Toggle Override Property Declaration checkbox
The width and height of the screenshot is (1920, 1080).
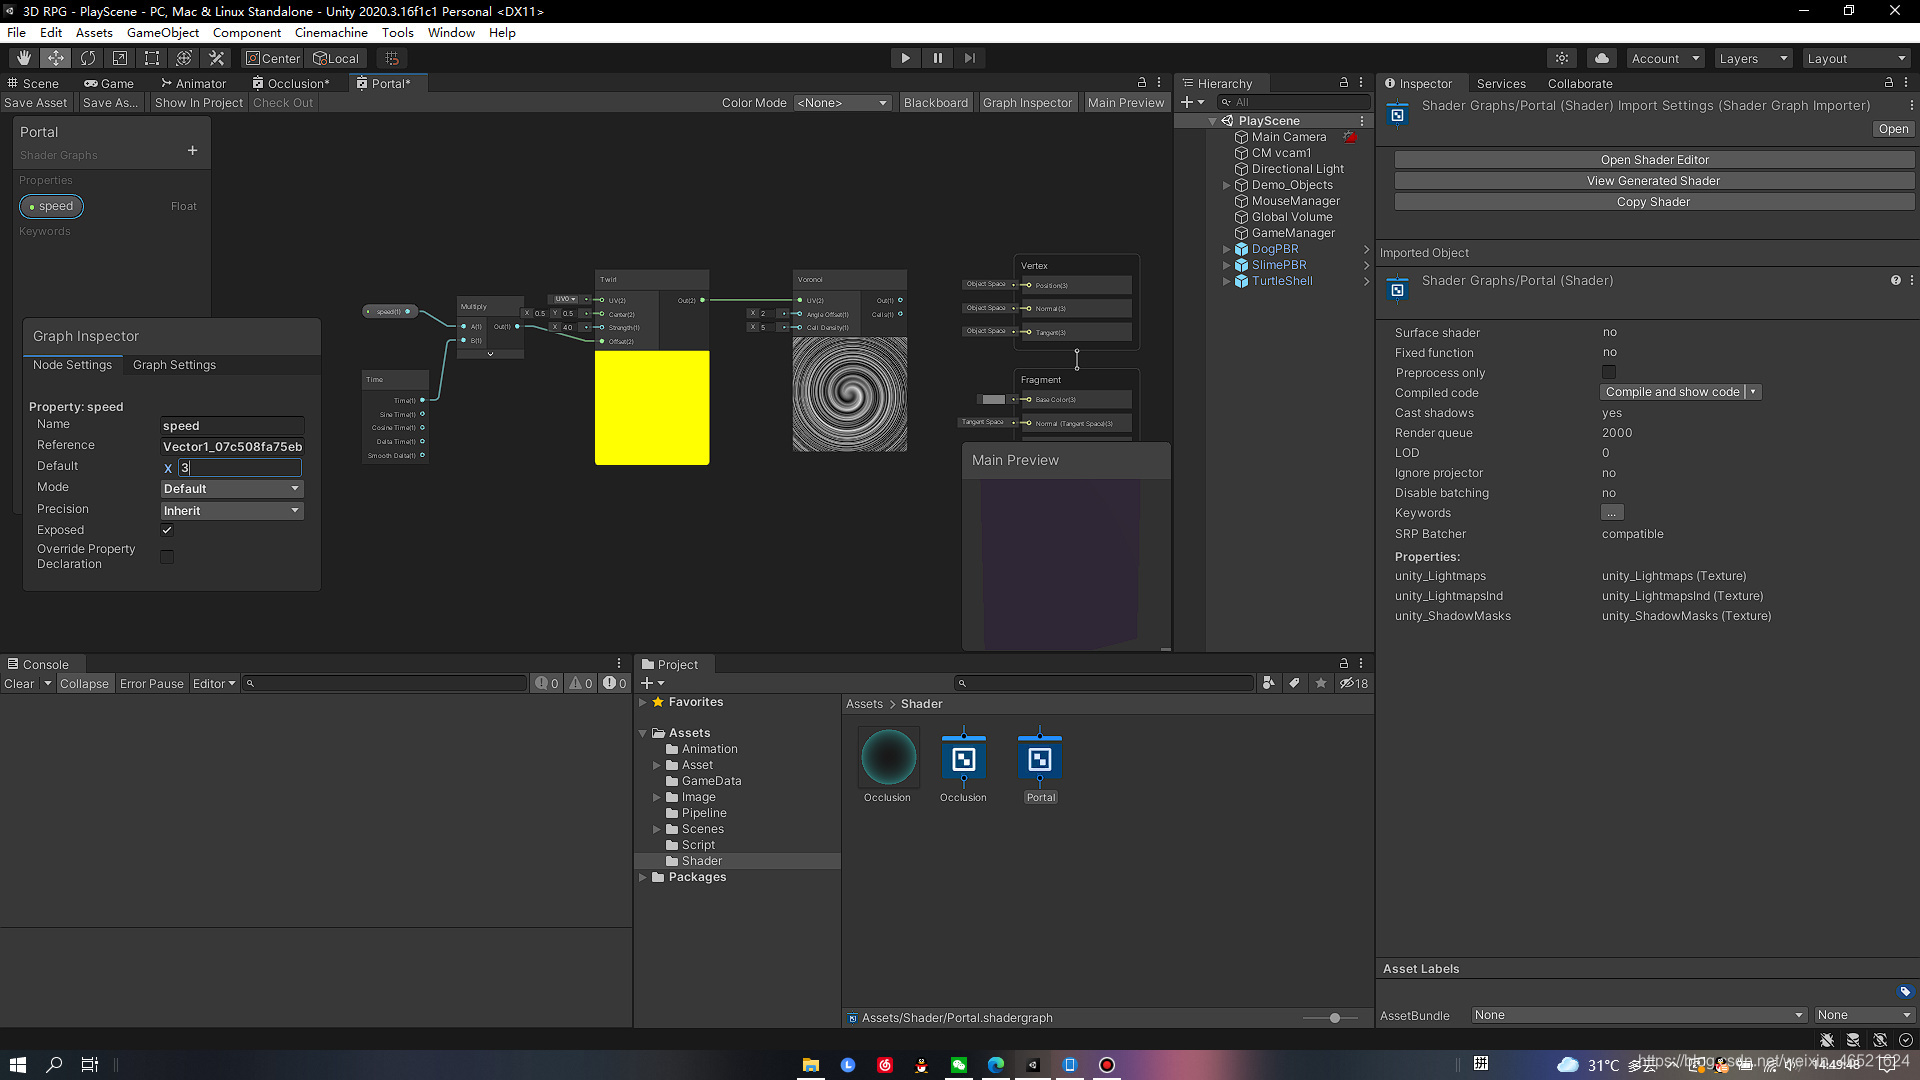click(167, 556)
